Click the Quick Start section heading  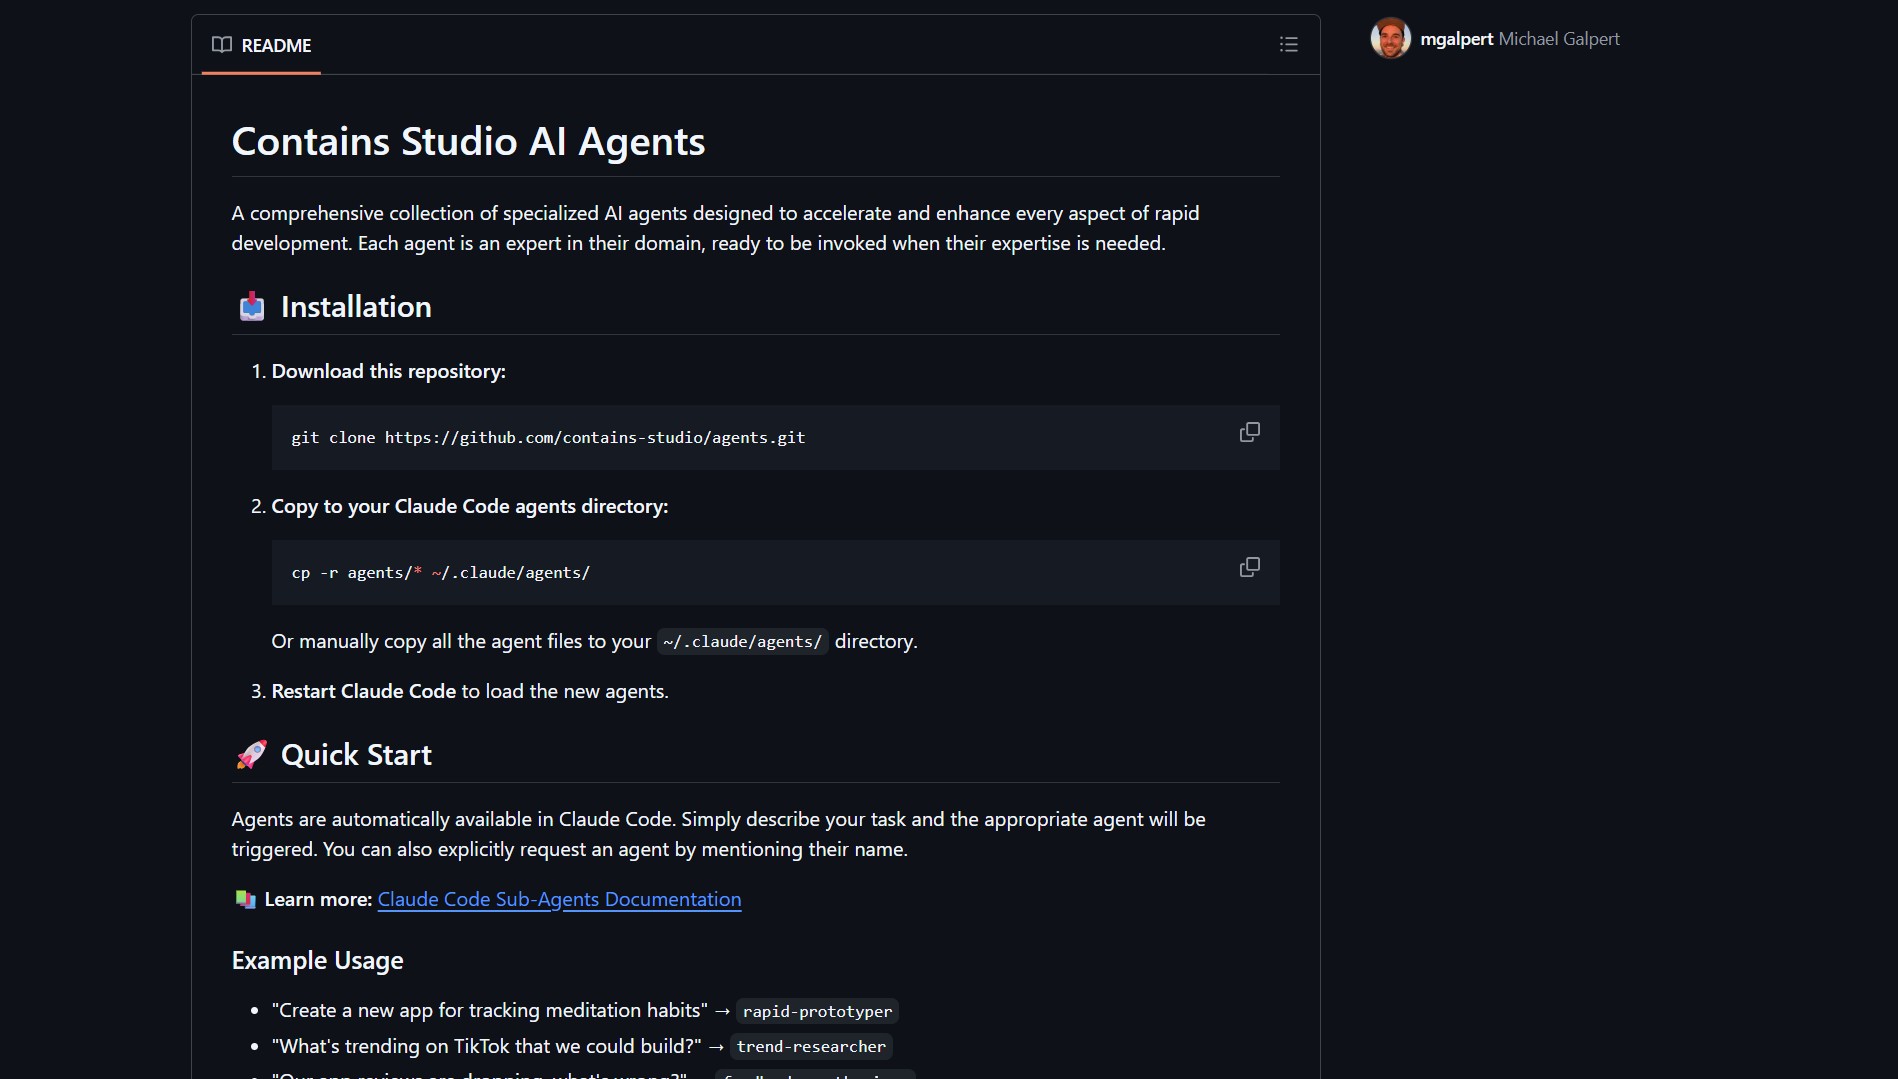click(356, 754)
